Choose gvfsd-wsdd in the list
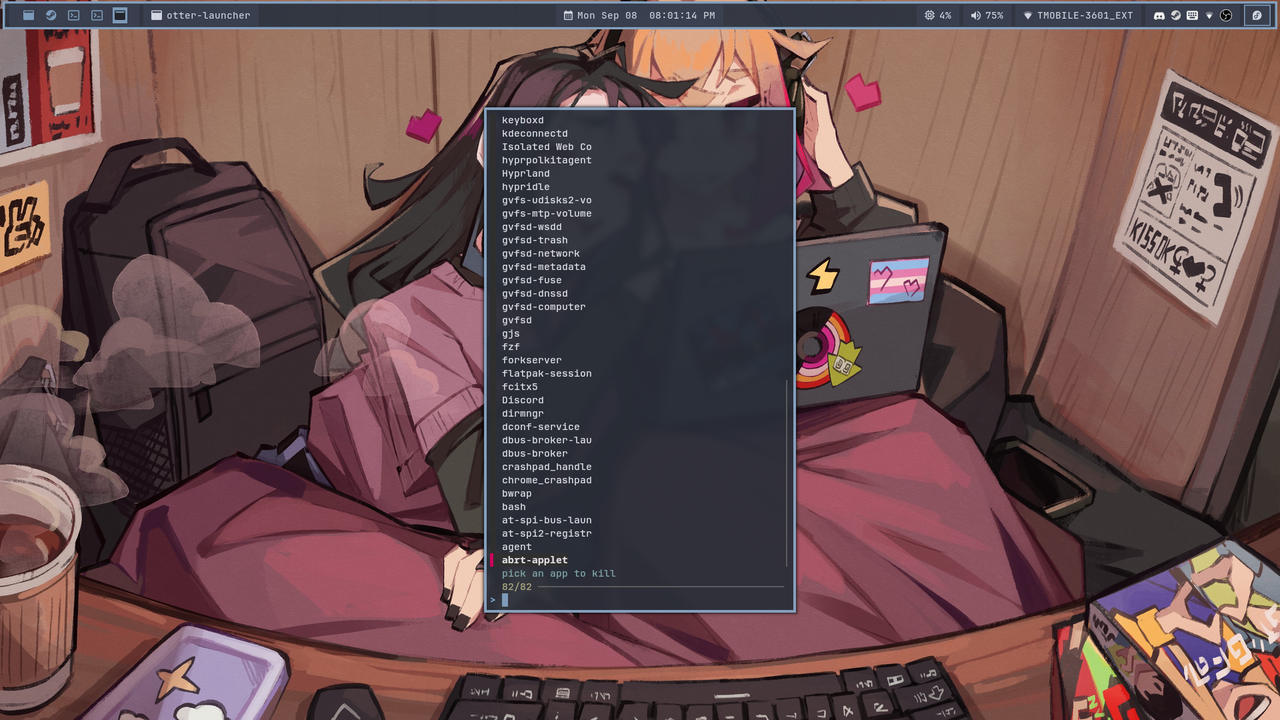The image size is (1280, 720). point(532,227)
